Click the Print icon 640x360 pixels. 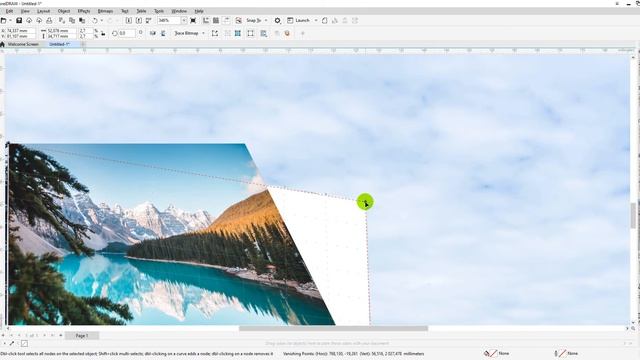click(x=49, y=20)
